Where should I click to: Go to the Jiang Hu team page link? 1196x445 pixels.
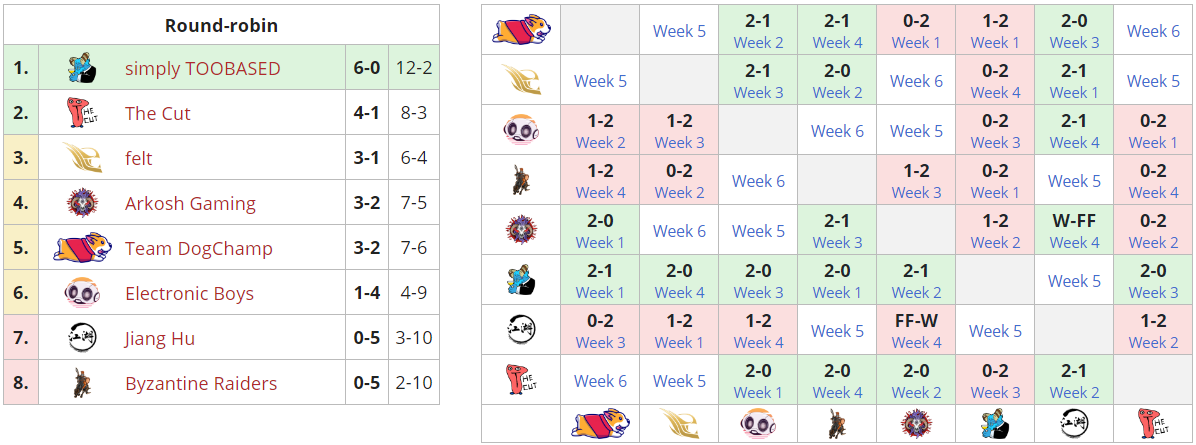coord(159,339)
